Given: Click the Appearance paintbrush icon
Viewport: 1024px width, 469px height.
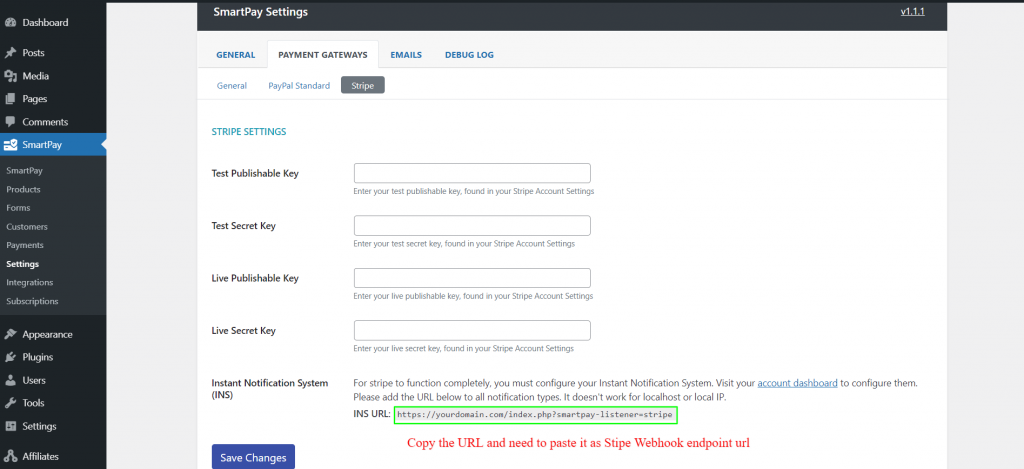Looking at the screenshot, I should click(x=10, y=334).
